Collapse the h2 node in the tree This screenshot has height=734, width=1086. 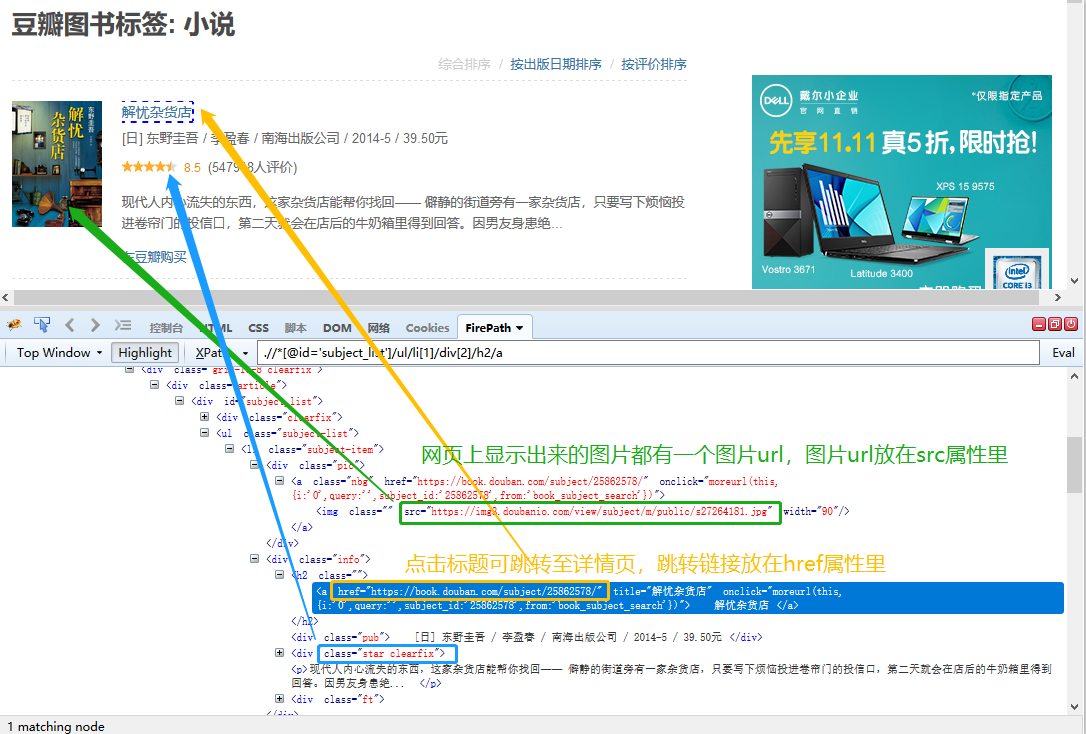(279, 574)
